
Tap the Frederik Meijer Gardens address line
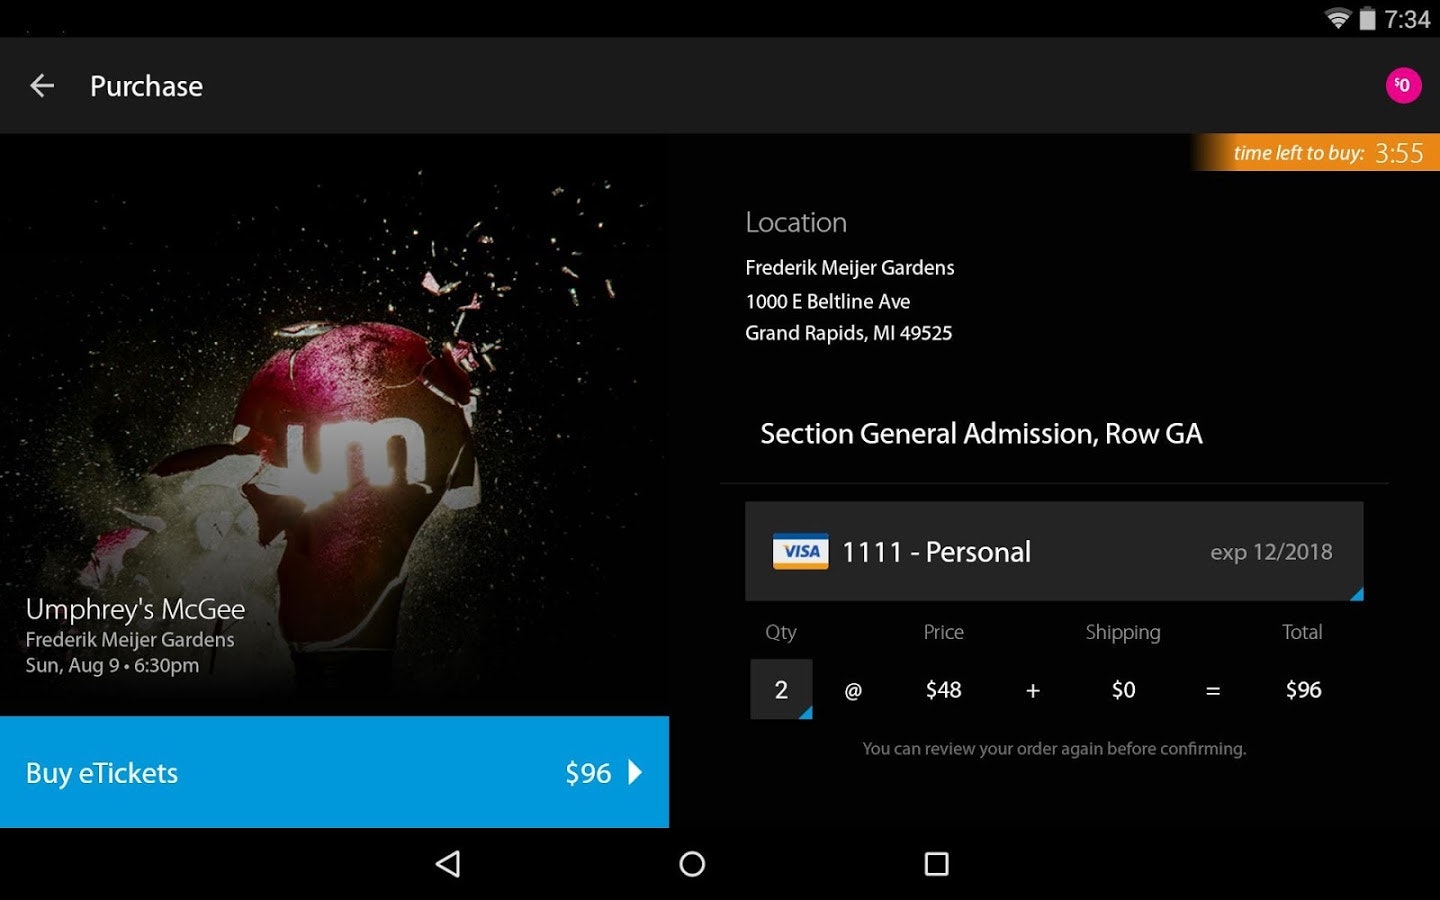click(x=849, y=268)
